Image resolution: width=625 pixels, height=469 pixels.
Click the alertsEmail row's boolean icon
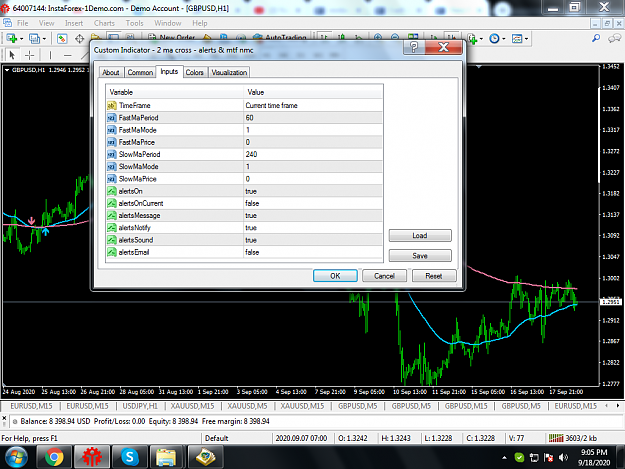[112, 252]
